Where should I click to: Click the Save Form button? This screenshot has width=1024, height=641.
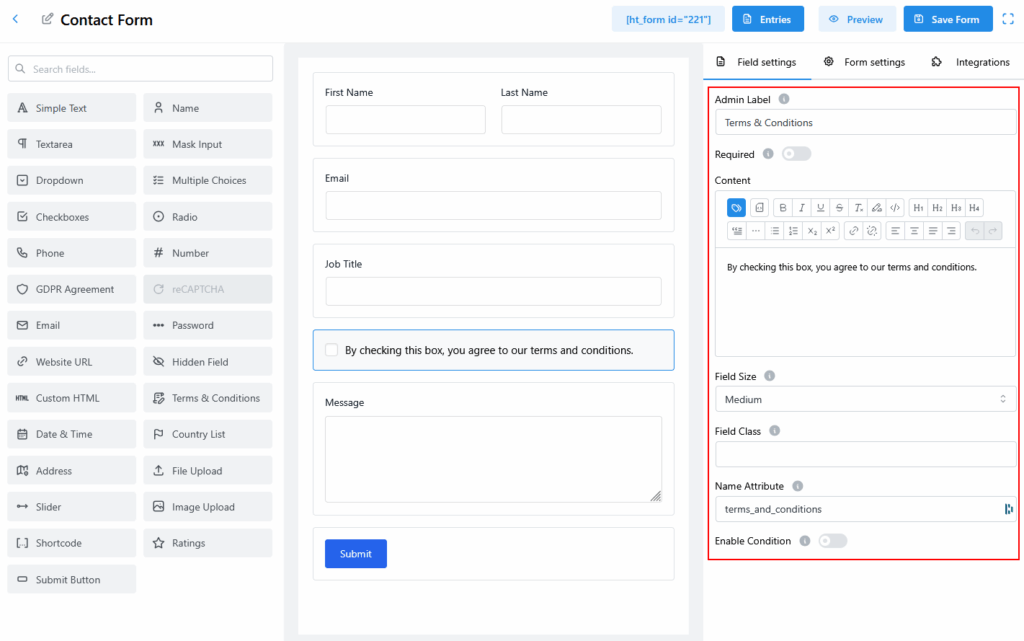click(947, 19)
